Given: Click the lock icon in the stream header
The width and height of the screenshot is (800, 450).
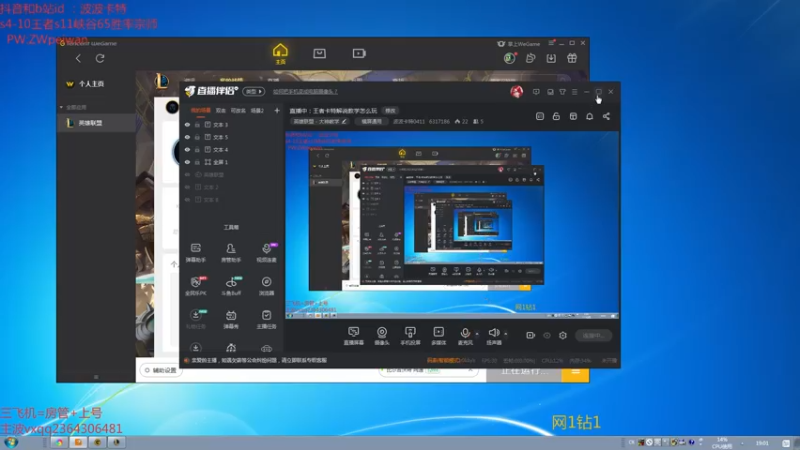Looking at the screenshot, I should 556,116.
